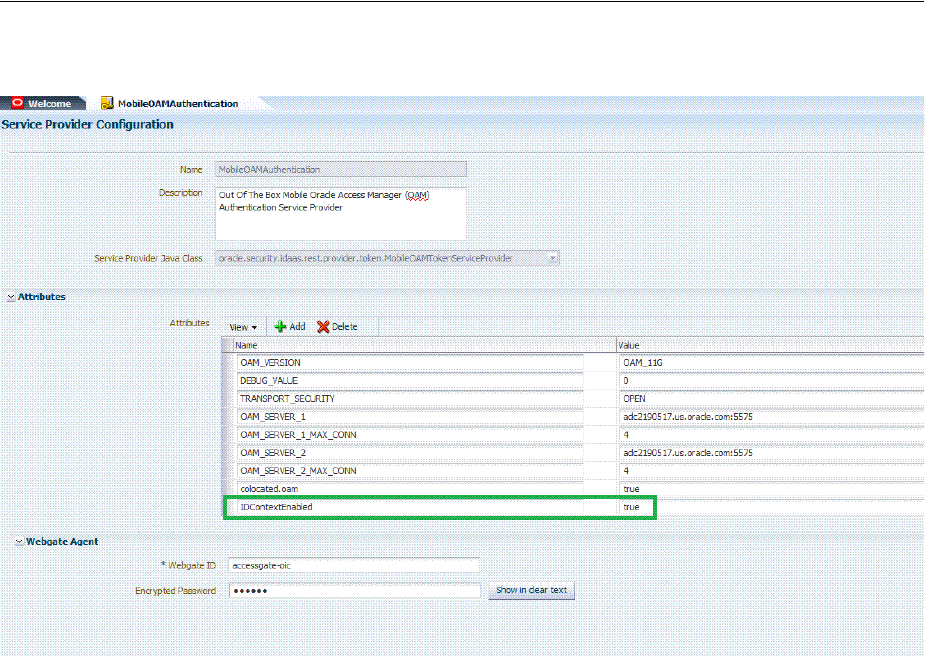Click the Show in clear text button

[x=532, y=590]
